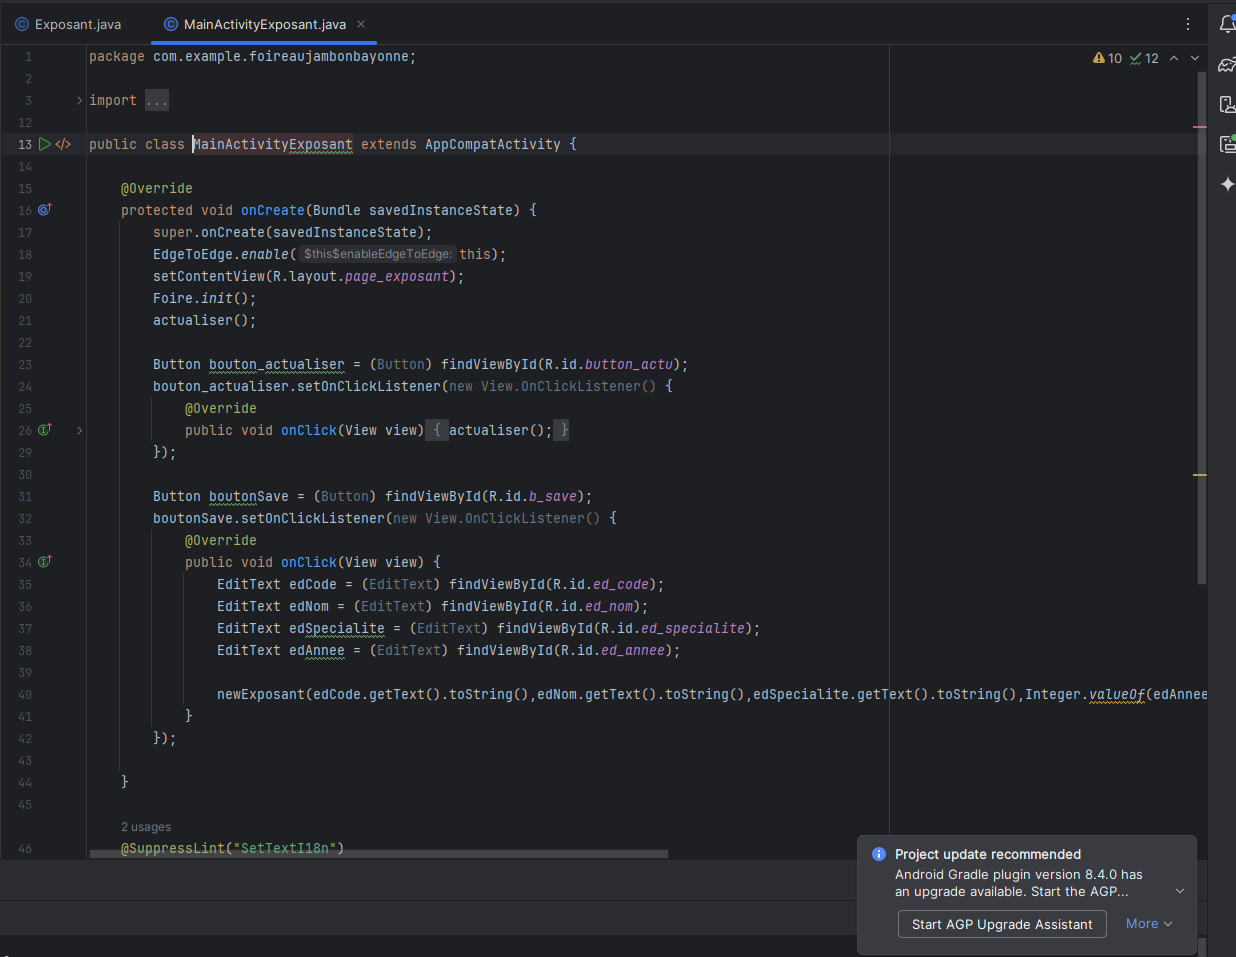Close the MainActivityExposant.java tab
This screenshot has width=1236, height=957.
click(x=361, y=24)
